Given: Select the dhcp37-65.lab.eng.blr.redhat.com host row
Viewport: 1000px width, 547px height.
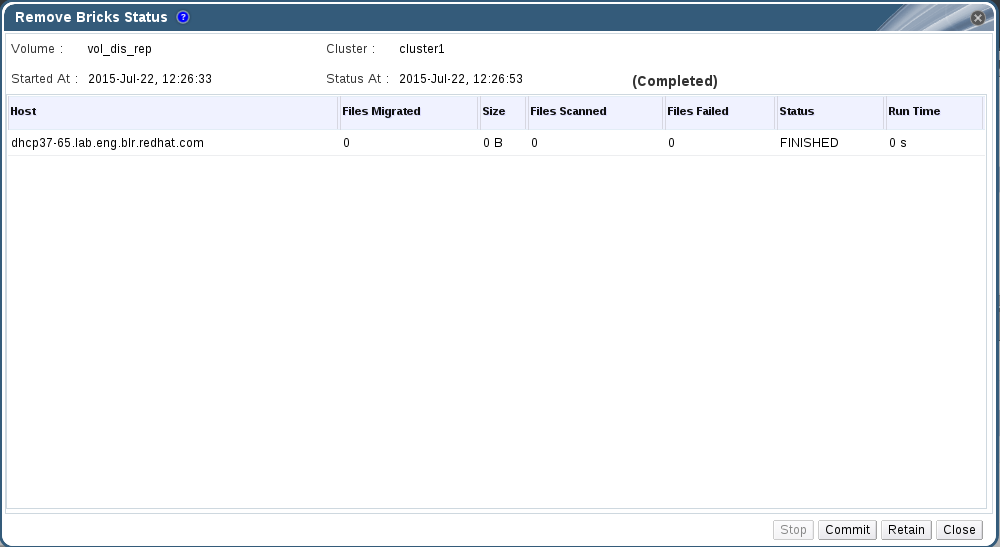Looking at the screenshot, I should tap(107, 143).
